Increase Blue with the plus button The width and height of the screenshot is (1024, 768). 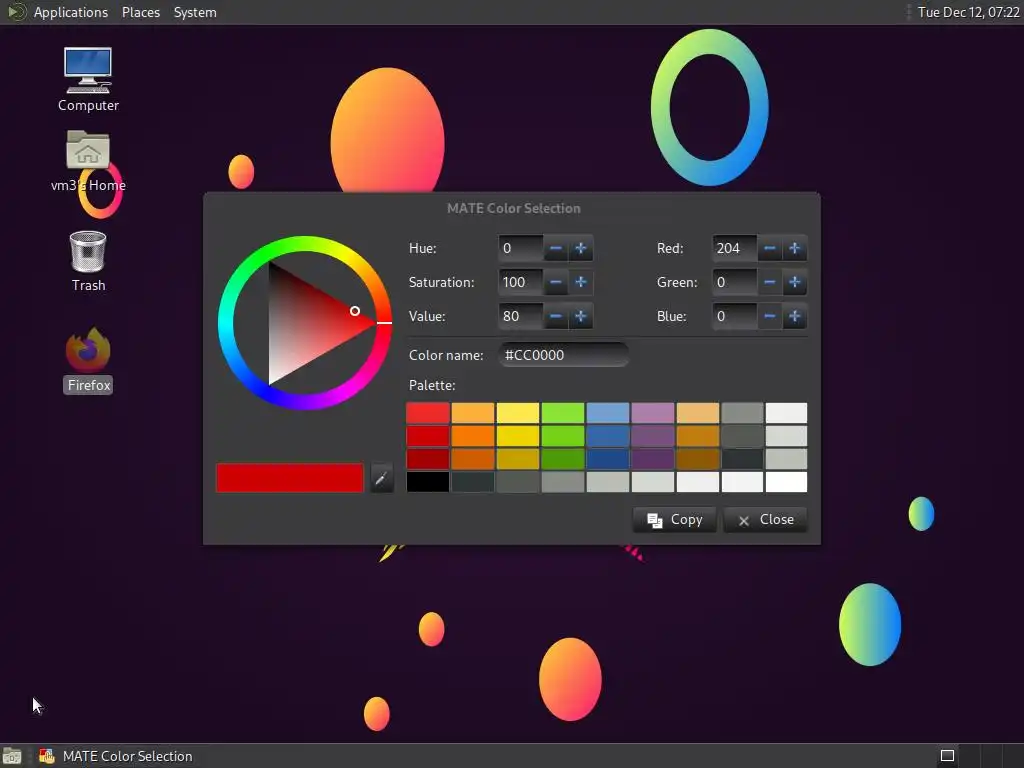(795, 317)
